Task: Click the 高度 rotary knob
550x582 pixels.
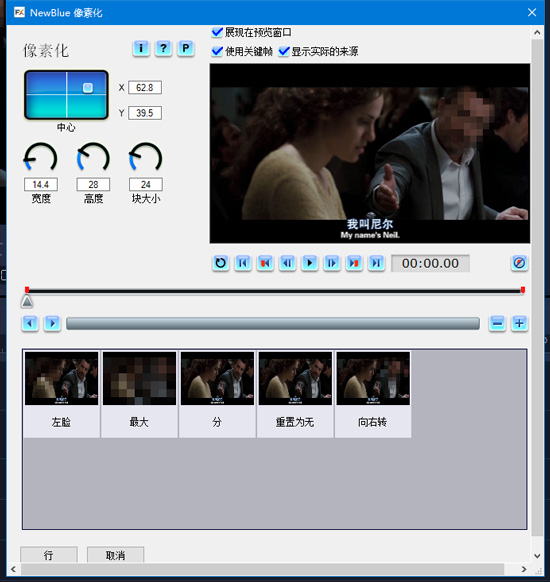Action: coord(93,158)
